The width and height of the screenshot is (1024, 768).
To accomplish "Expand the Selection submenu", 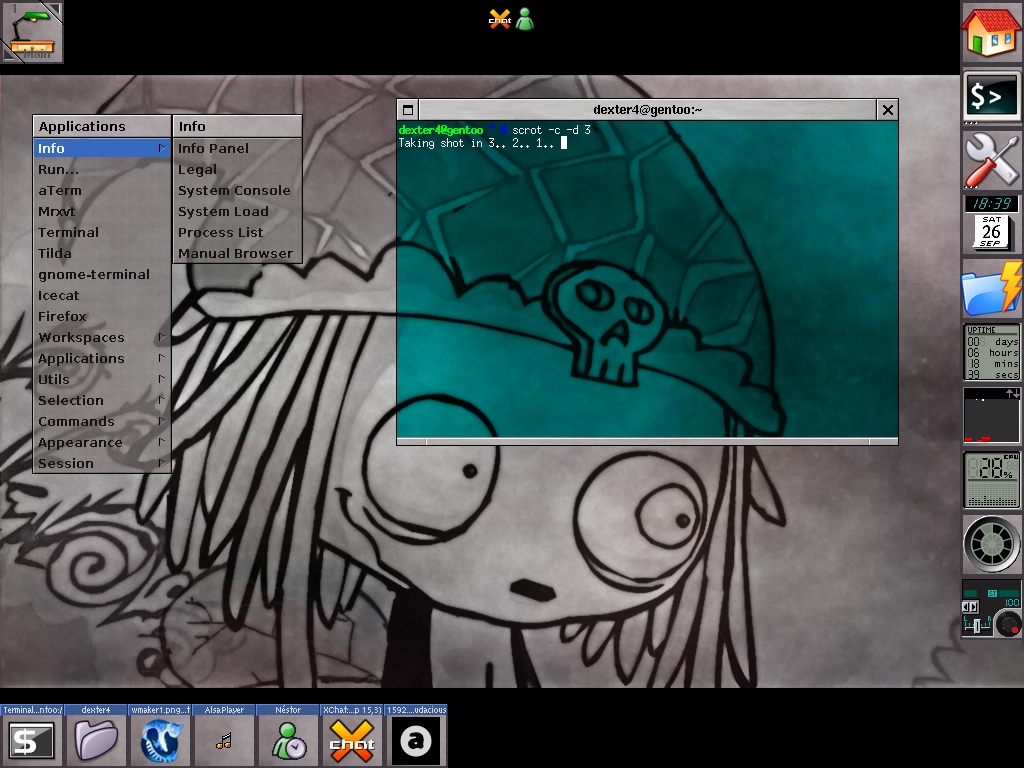I will point(102,400).
